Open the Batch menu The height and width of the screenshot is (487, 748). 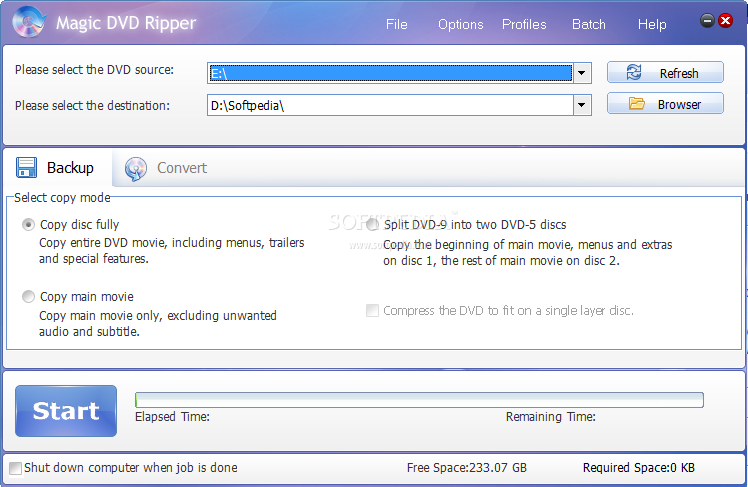(589, 24)
